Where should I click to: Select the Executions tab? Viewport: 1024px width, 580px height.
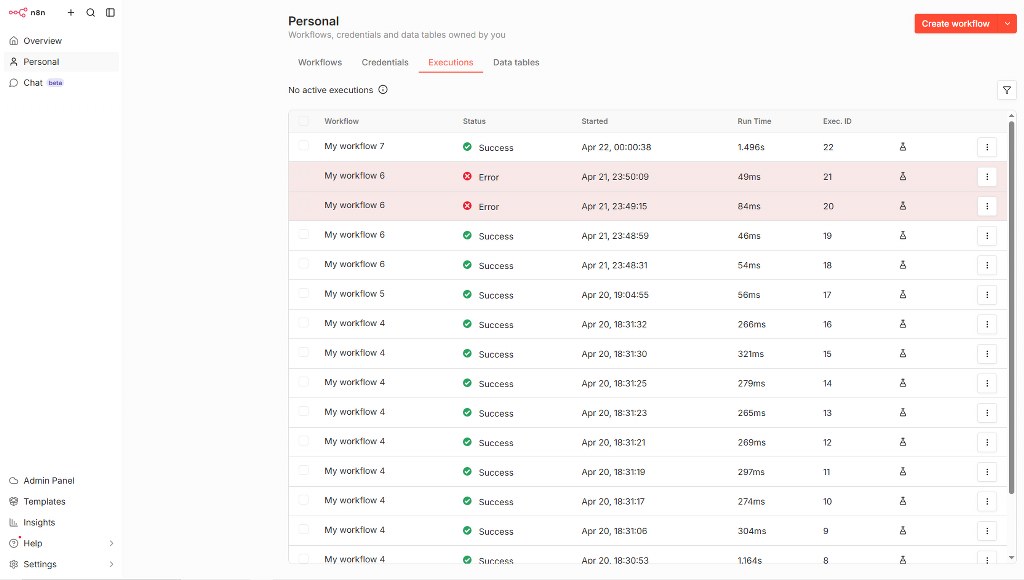(451, 62)
